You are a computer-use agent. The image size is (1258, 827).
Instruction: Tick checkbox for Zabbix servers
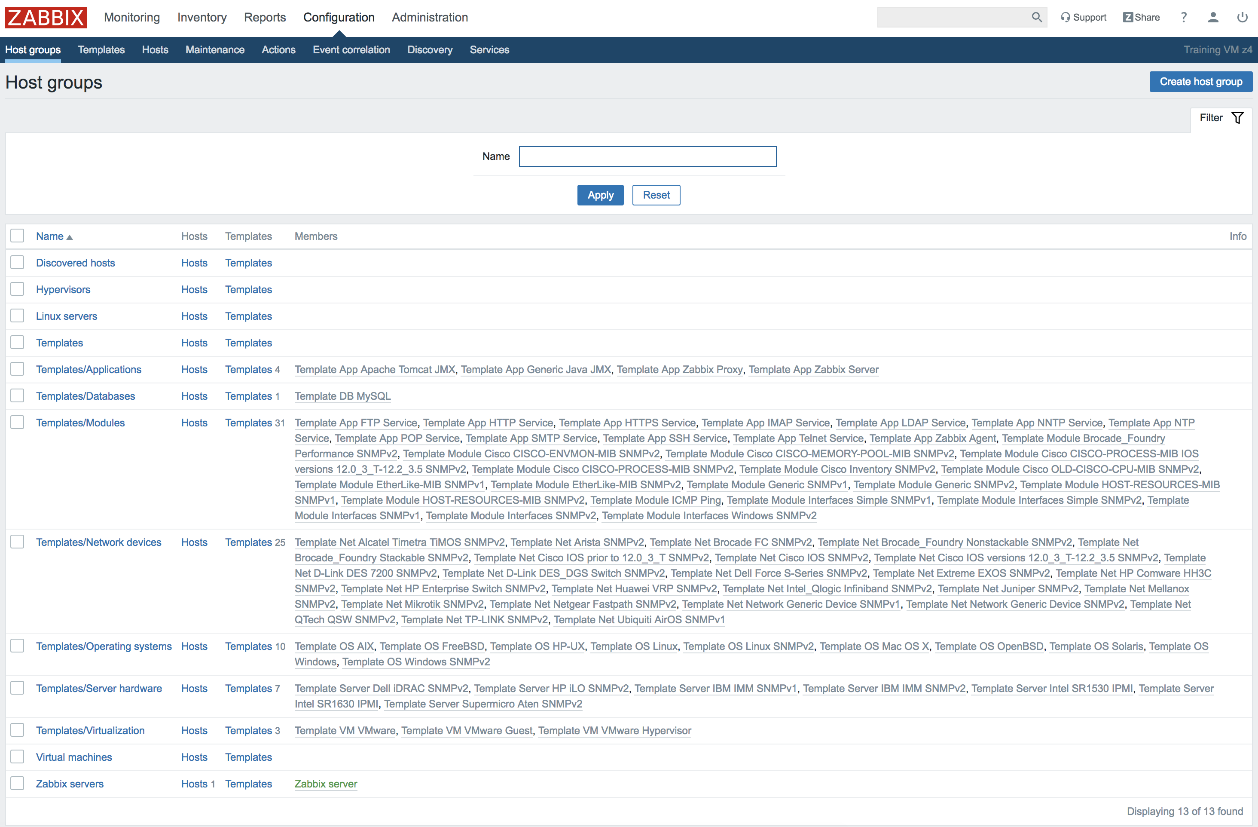pyautogui.click(x=17, y=783)
